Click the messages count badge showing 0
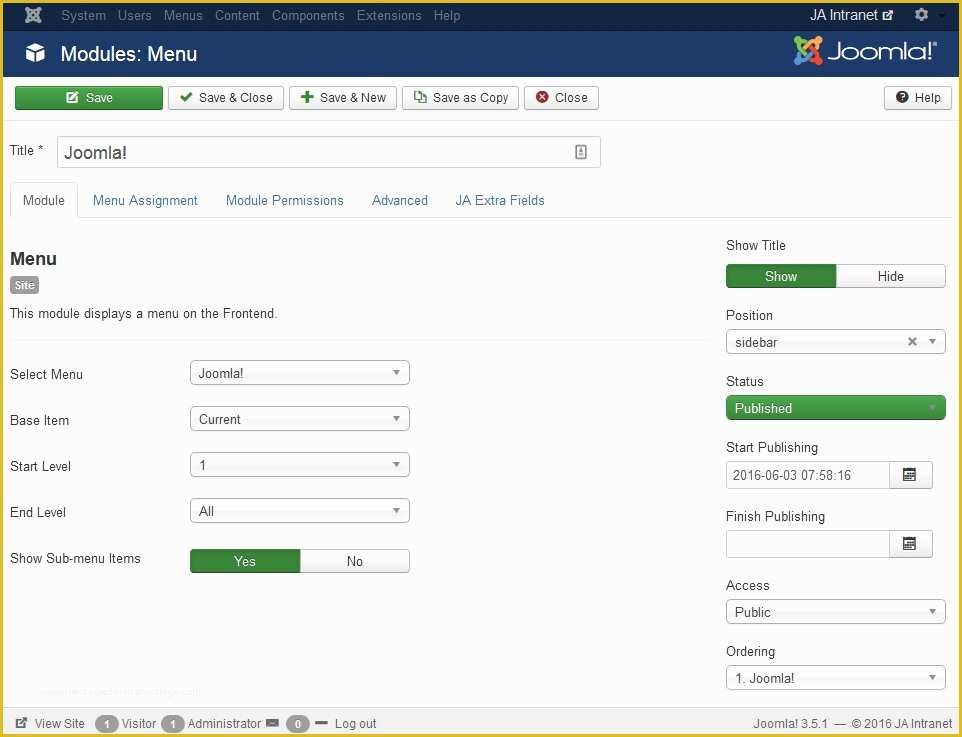962x737 pixels. point(298,723)
